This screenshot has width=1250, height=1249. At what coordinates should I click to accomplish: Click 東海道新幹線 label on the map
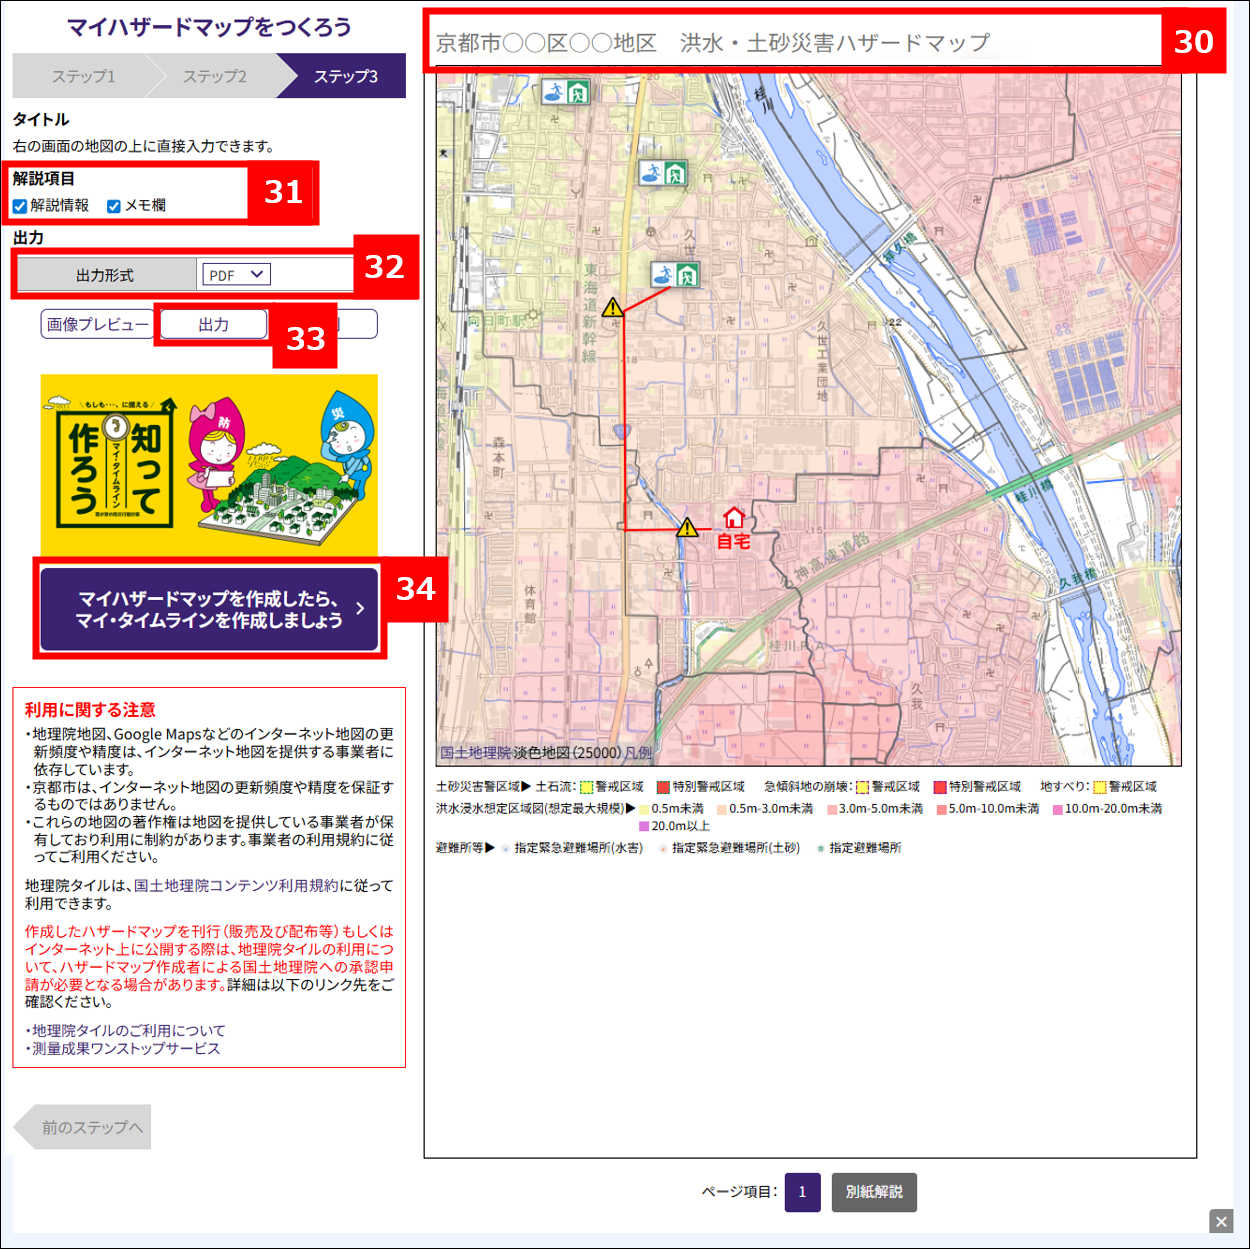click(x=591, y=313)
